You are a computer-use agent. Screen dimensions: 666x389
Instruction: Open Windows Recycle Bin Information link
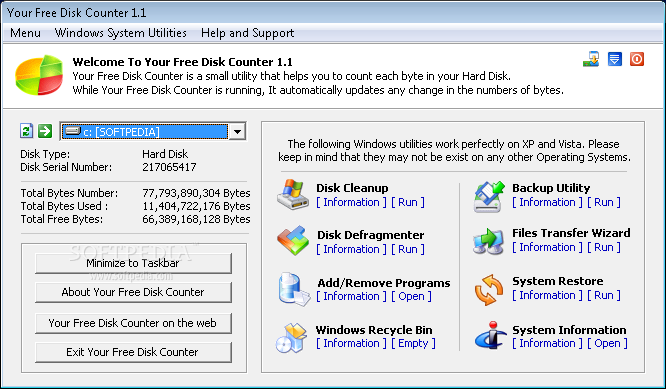pyautogui.click(x=351, y=343)
